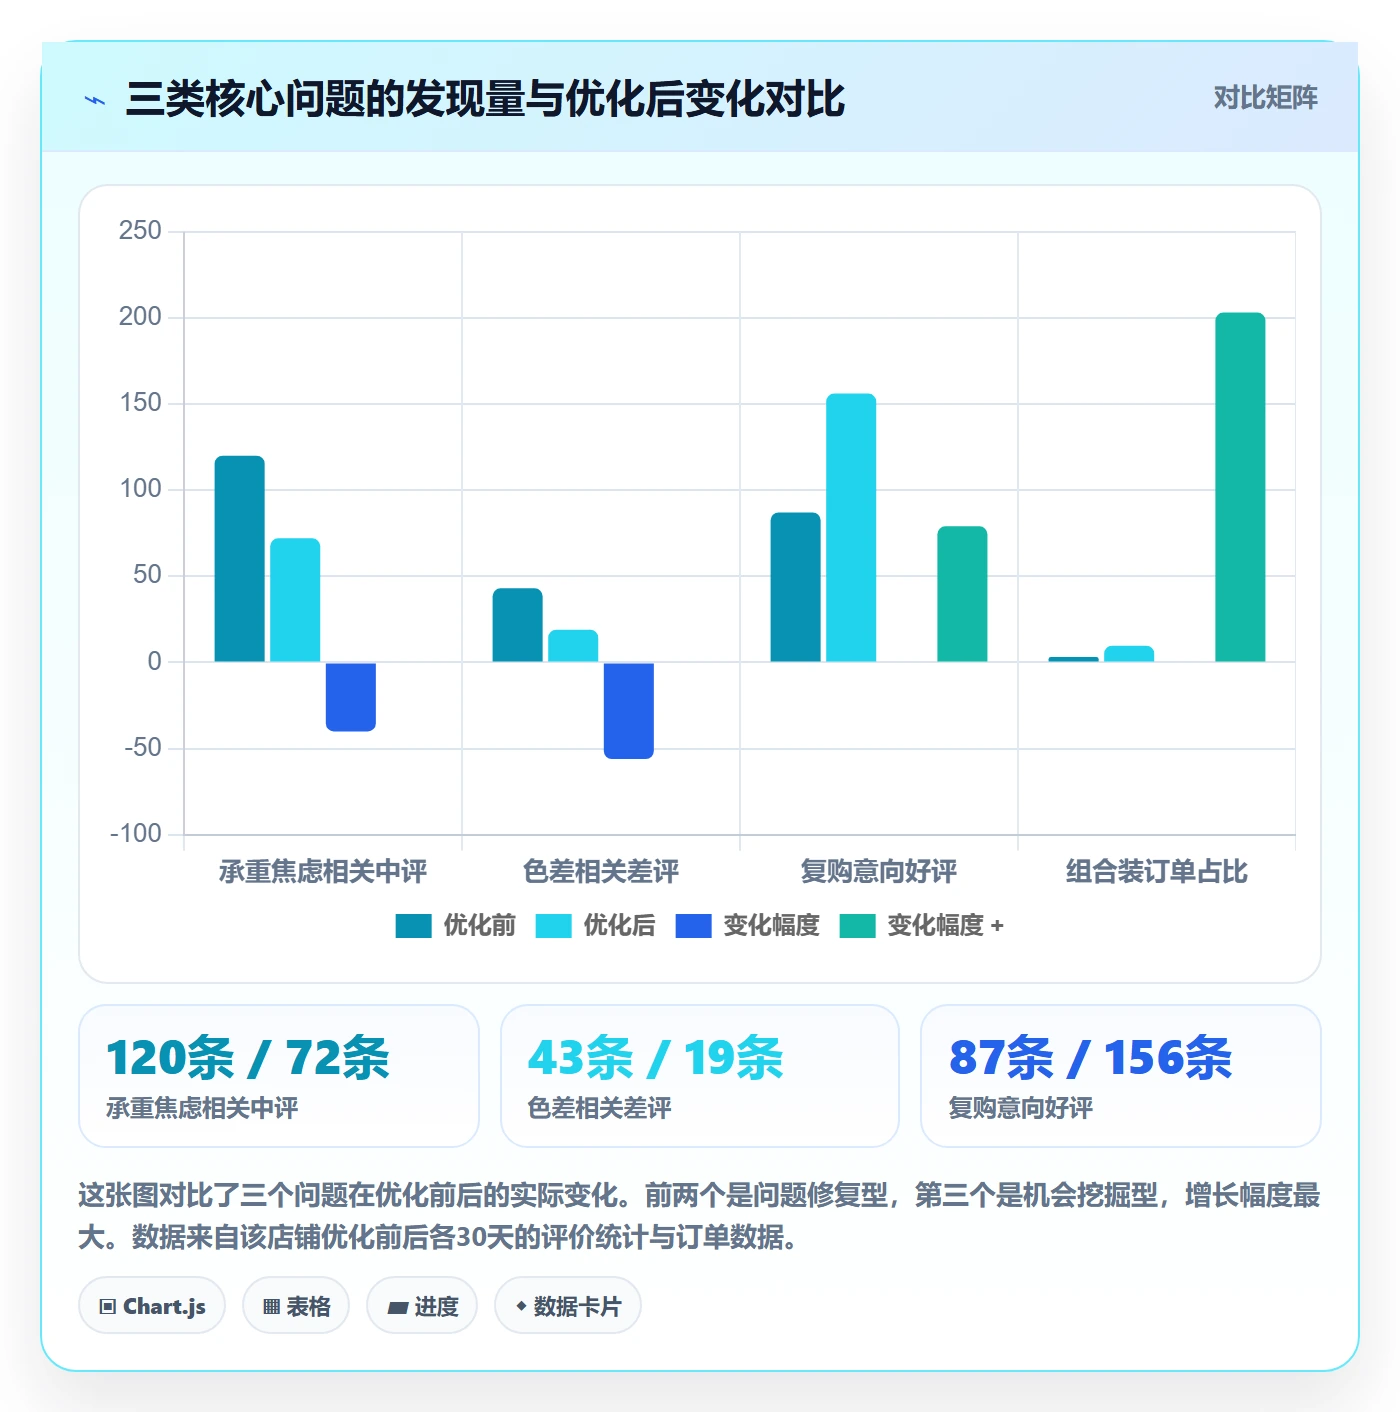Click the lightning icon beside the title

[x=95, y=100]
